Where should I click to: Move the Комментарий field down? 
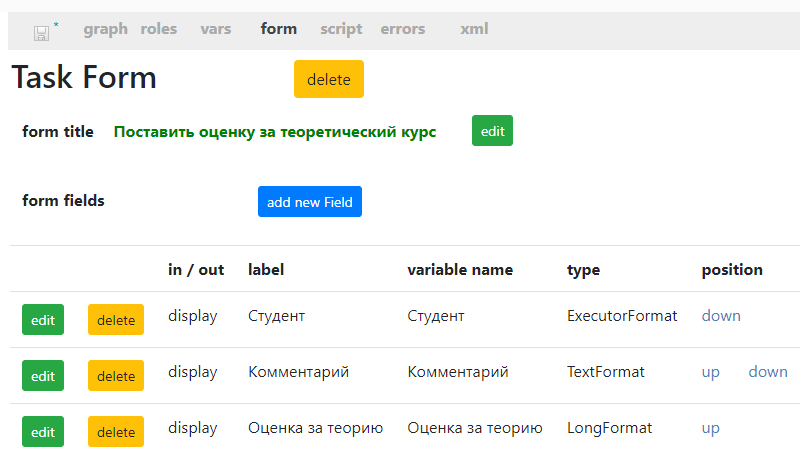click(768, 372)
